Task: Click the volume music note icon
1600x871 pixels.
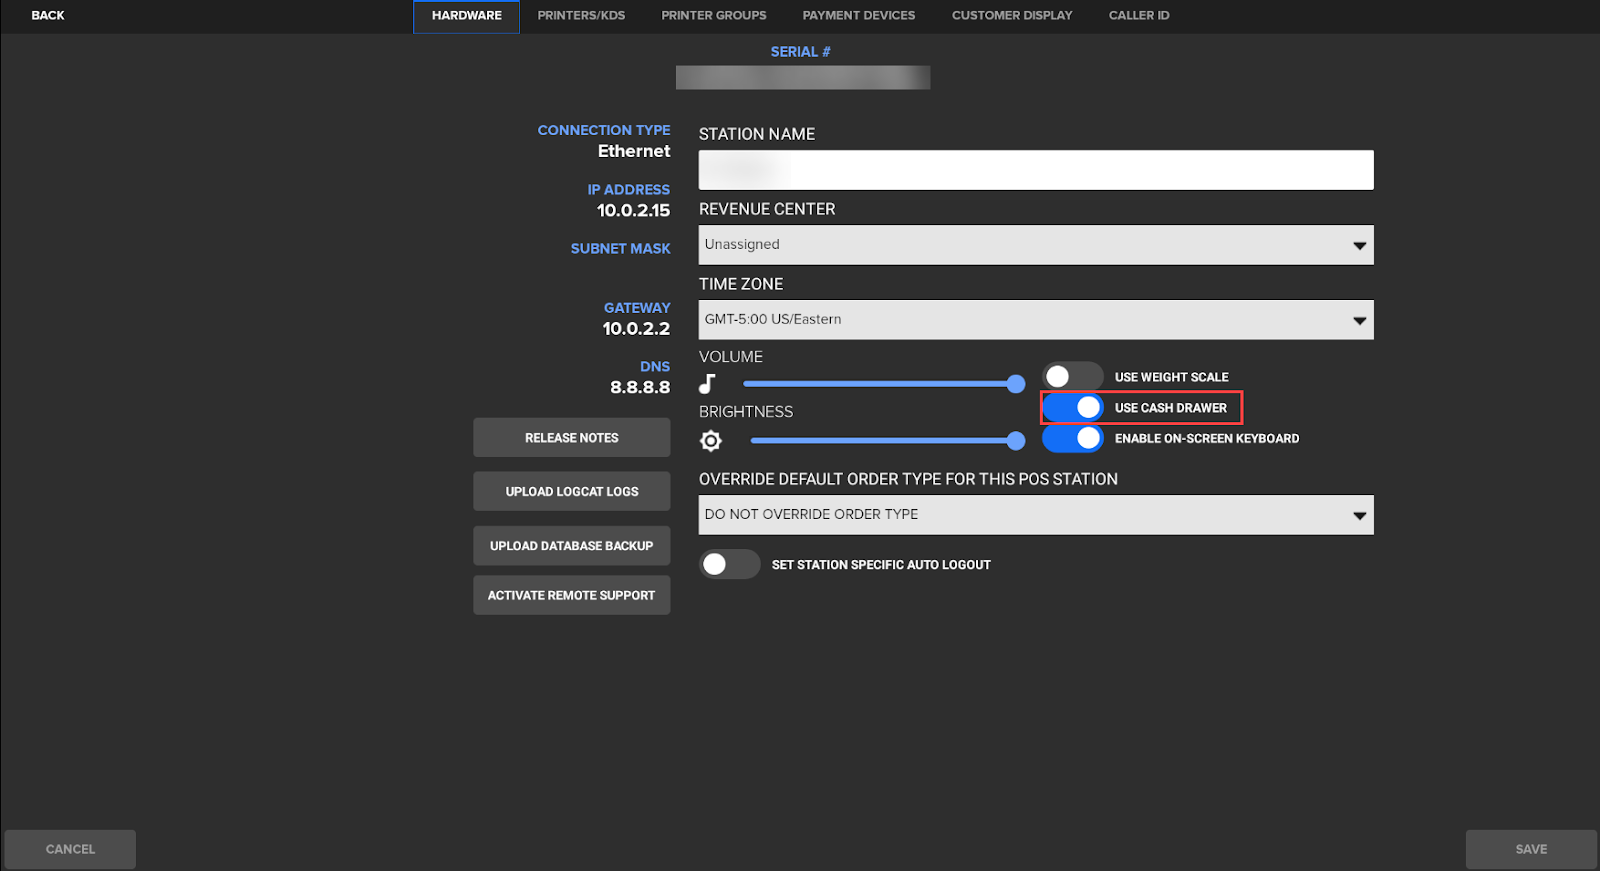Action: coord(707,384)
